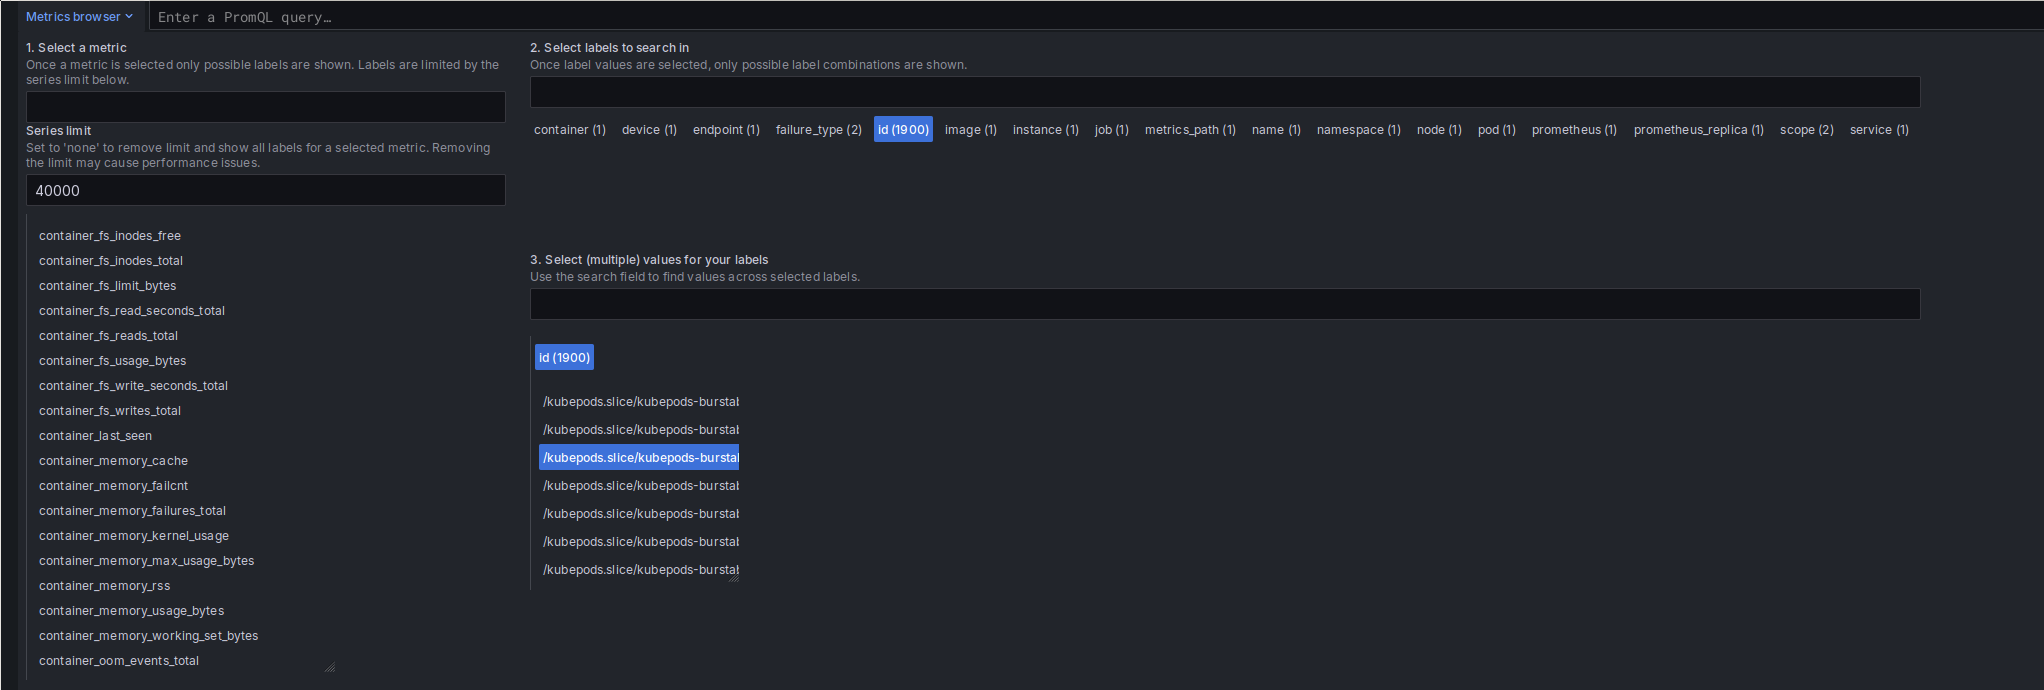Choose metric container_oom_events_total
The height and width of the screenshot is (690, 2044).
[x=119, y=661]
